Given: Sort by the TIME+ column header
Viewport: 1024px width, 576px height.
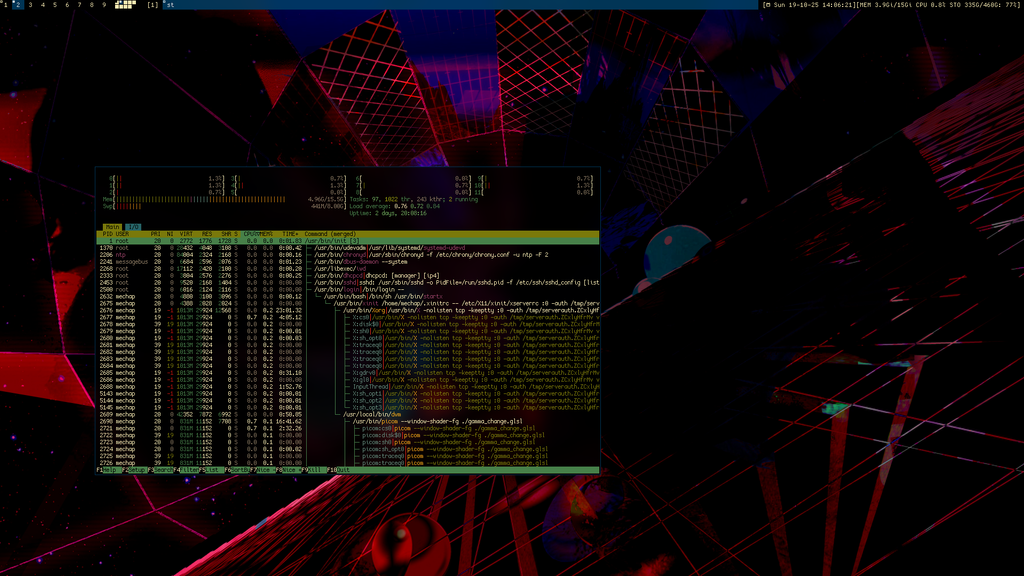Looking at the screenshot, I should [x=288, y=234].
